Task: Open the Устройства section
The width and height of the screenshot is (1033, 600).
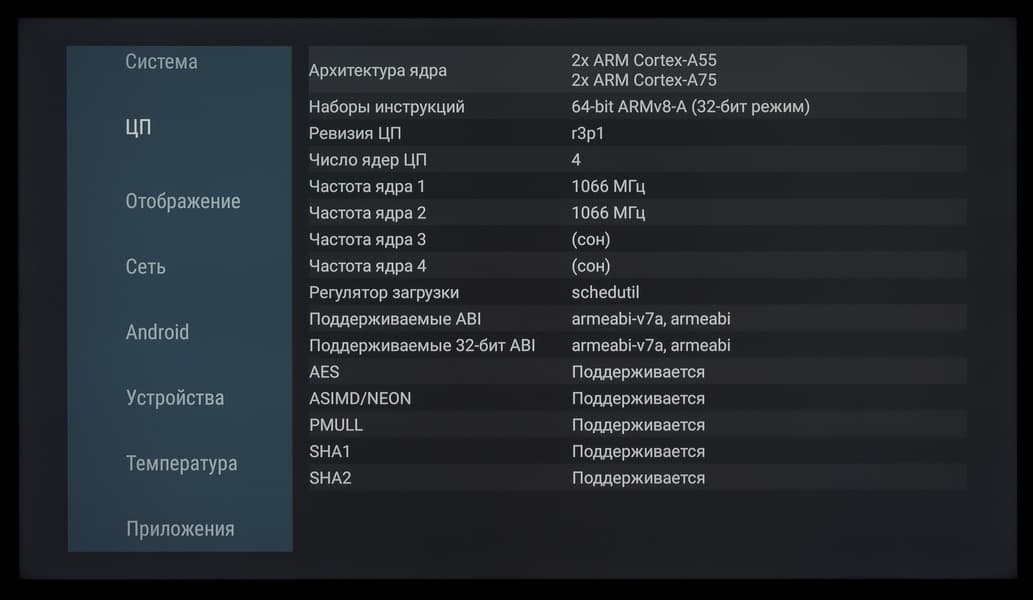Action: [175, 398]
